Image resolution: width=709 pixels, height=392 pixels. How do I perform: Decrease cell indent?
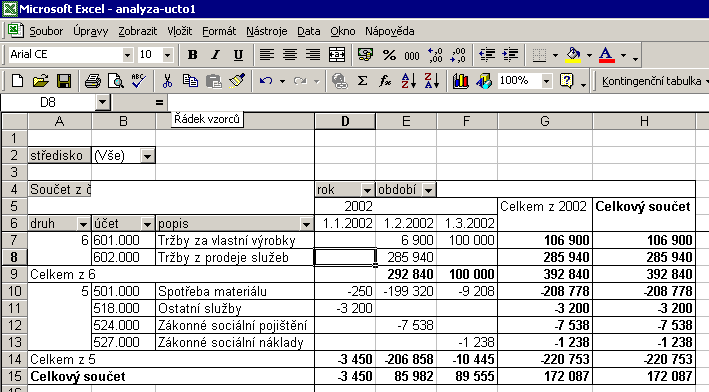(487, 55)
